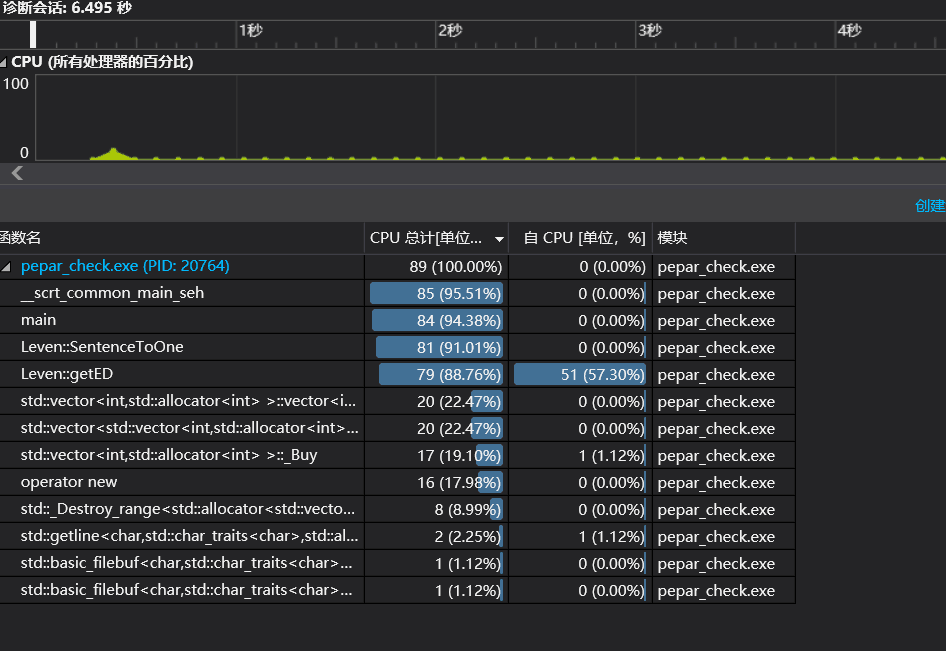Click the white timeline start marker

pyautogui.click(x=33, y=34)
